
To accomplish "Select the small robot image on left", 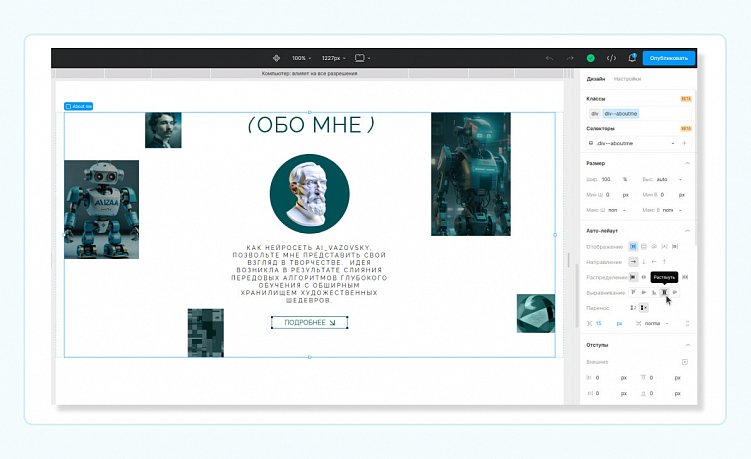I will coord(102,209).
